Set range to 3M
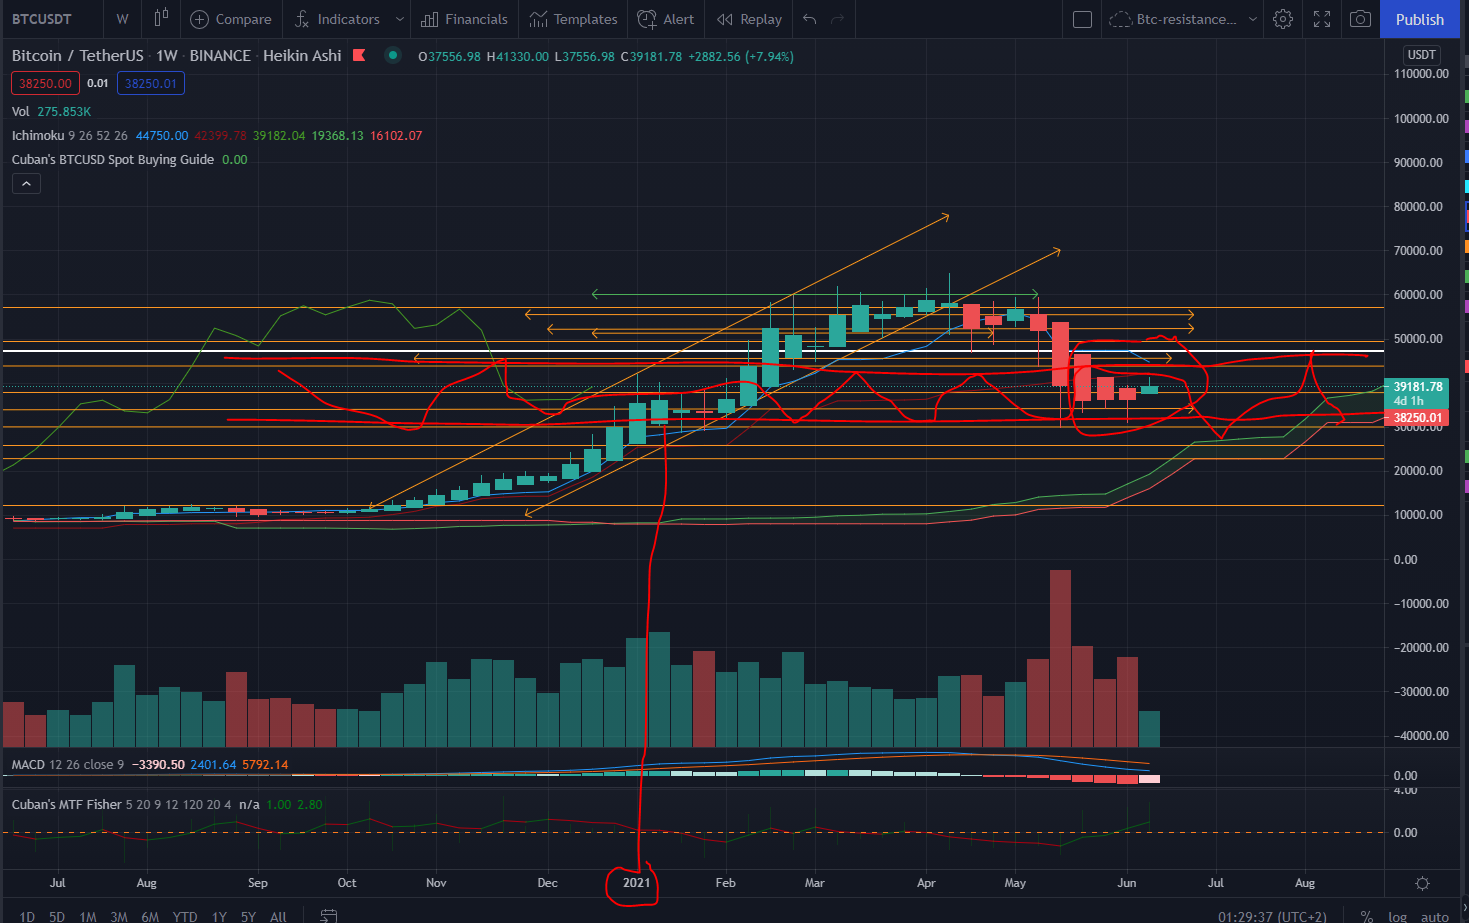The height and width of the screenshot is (923, 1469). coord(119,916)
